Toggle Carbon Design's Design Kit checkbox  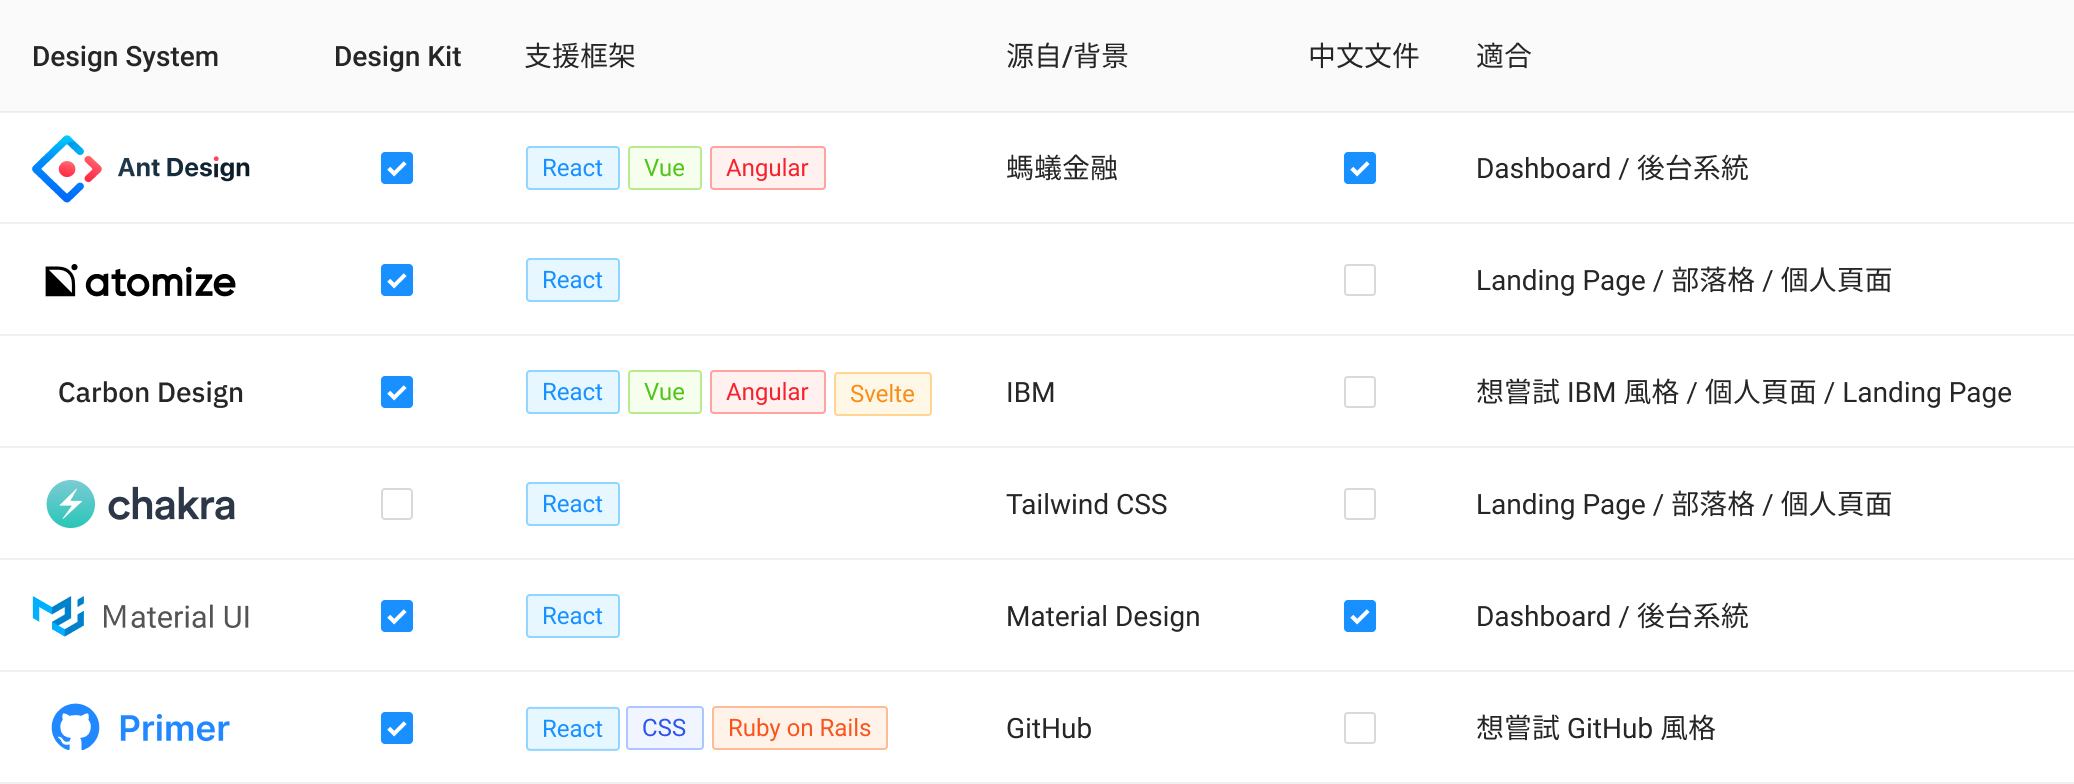[x=397, y=392]
